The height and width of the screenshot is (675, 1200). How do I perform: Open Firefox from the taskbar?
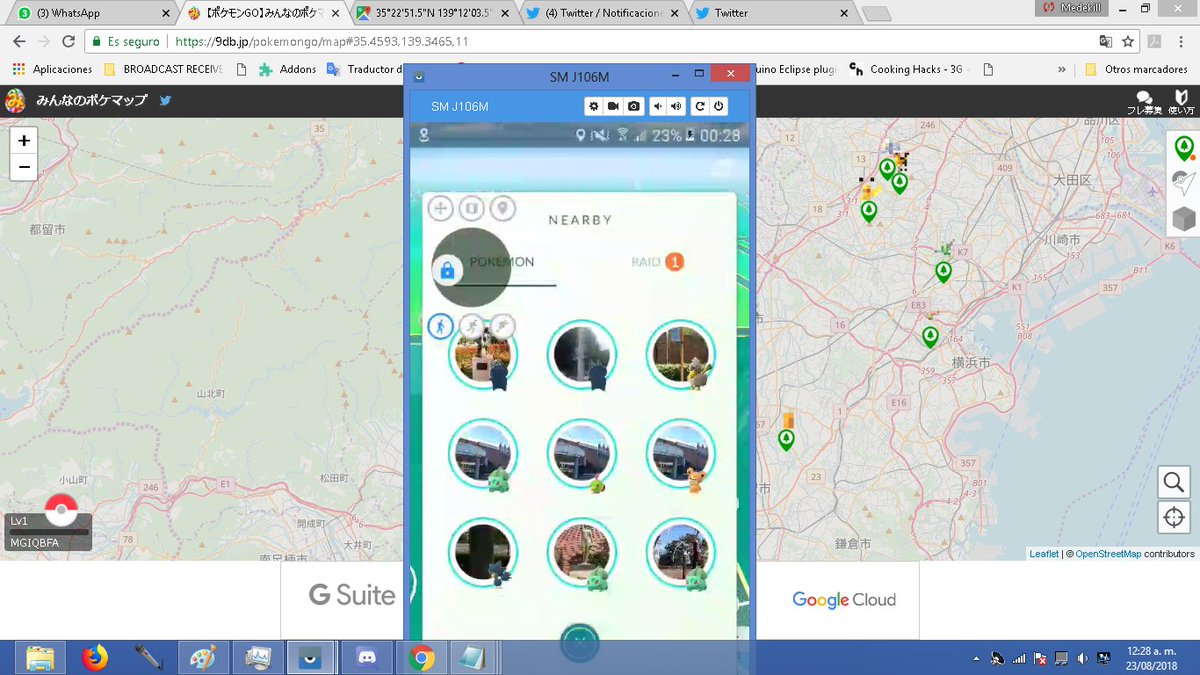pos(95,657)
